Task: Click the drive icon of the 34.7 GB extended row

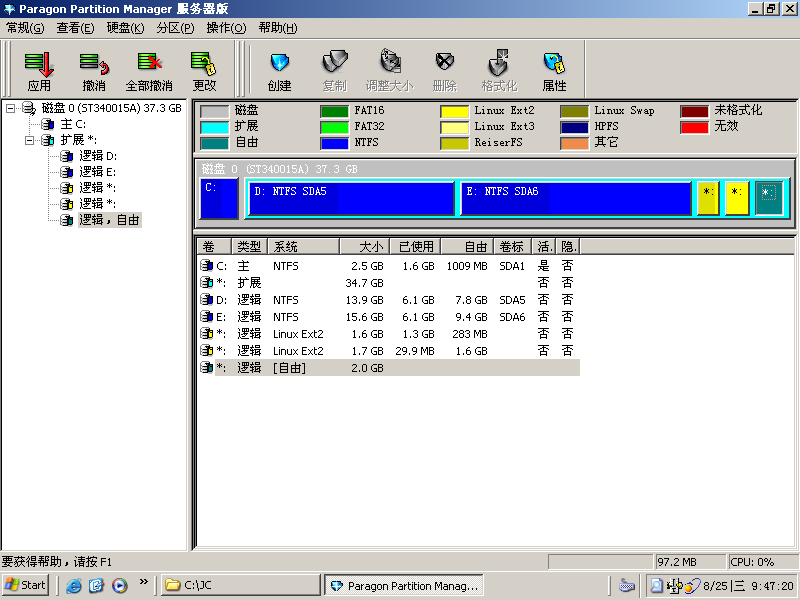Action: pyautogui.click(x=206, y=282)
